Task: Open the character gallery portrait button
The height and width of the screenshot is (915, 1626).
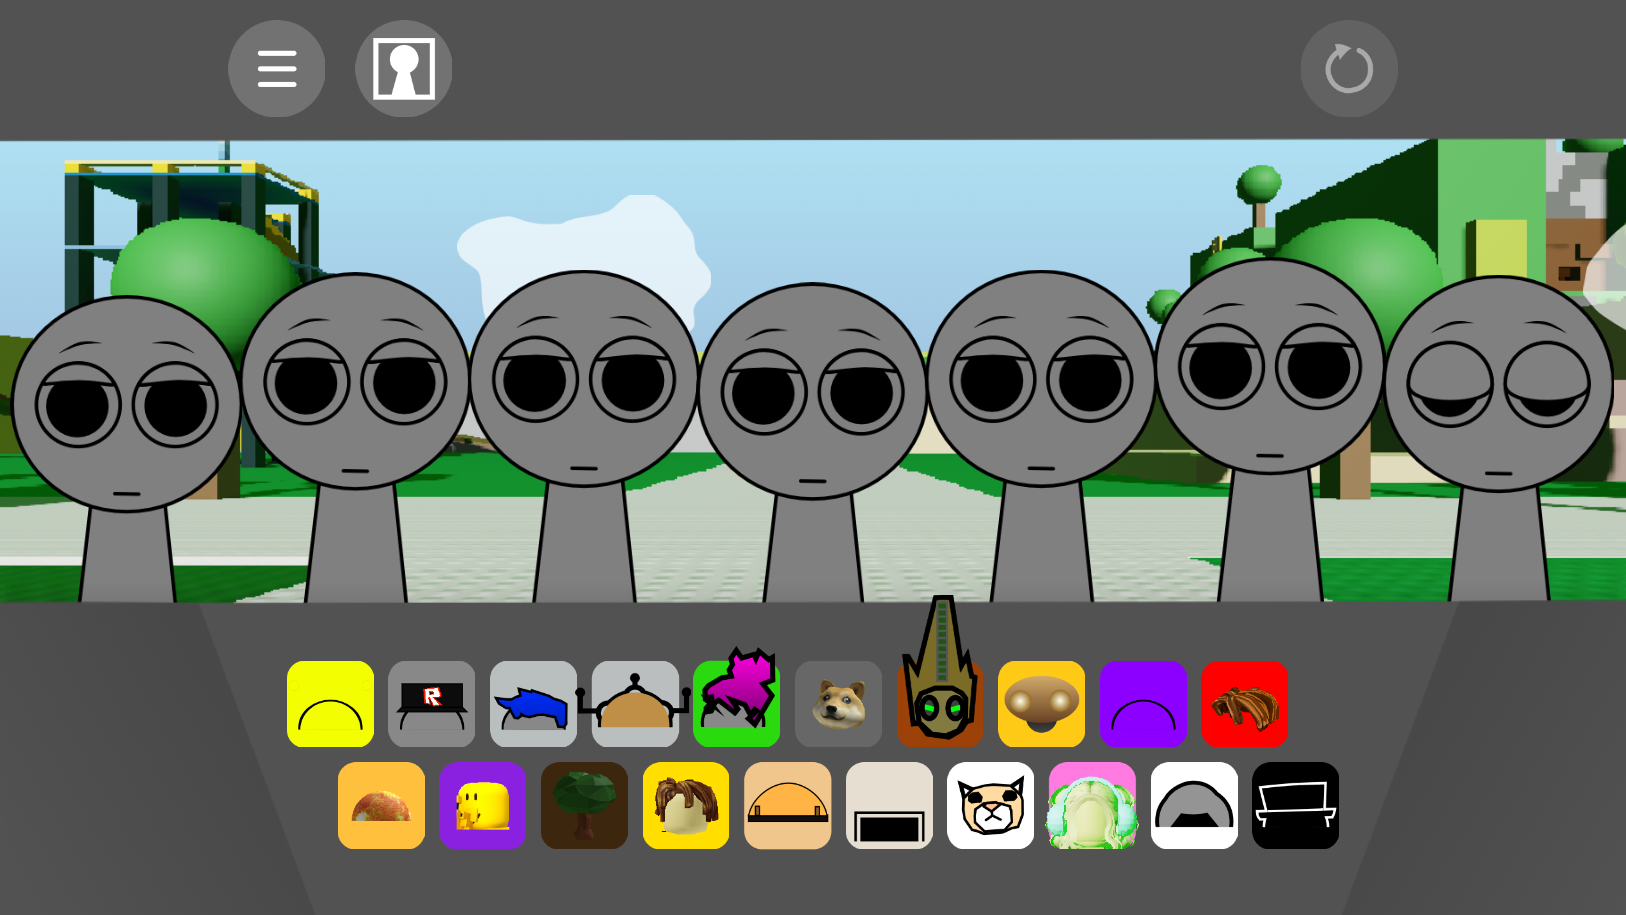Action: [404, 69]
